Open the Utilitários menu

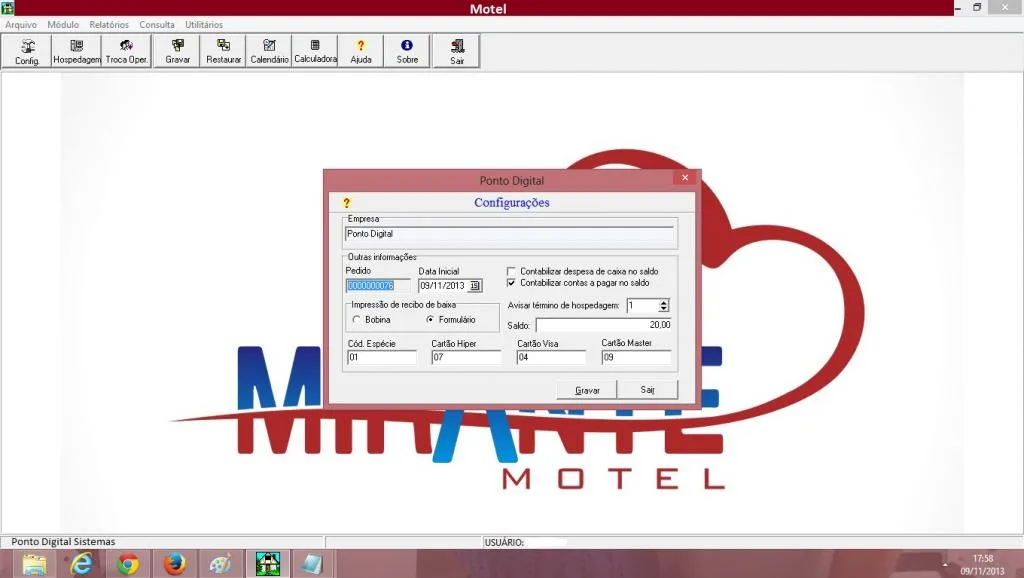click(x=204, y=24)
